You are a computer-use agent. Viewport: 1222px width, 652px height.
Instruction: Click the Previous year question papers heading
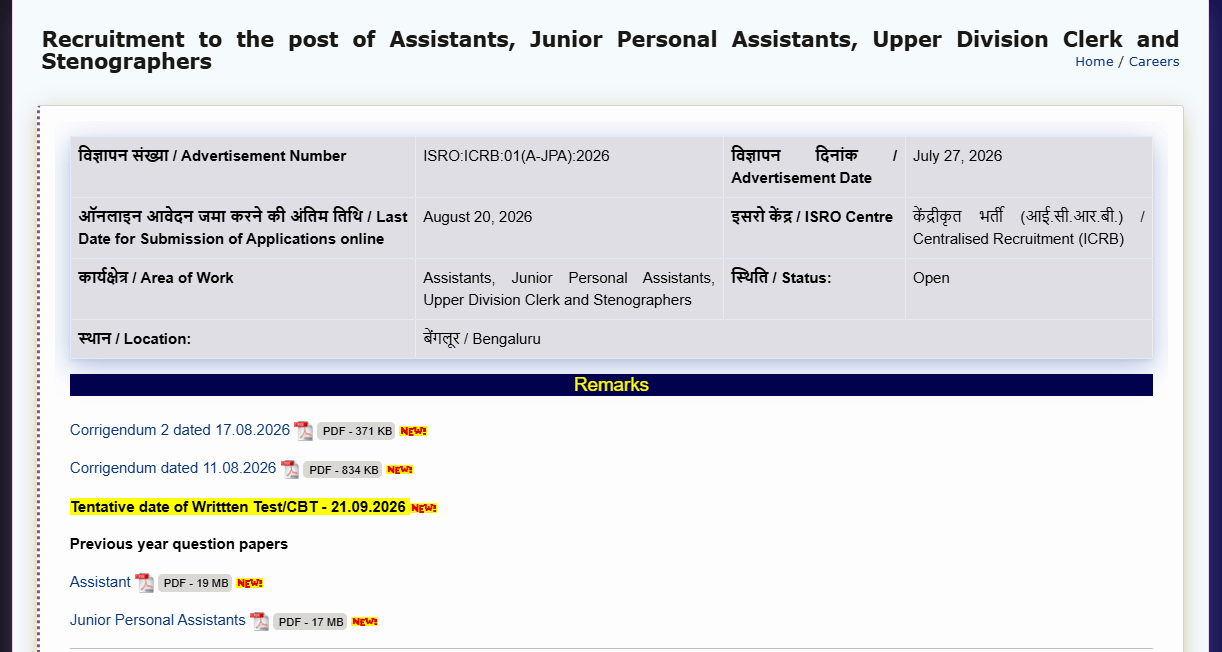click(179, 544)
